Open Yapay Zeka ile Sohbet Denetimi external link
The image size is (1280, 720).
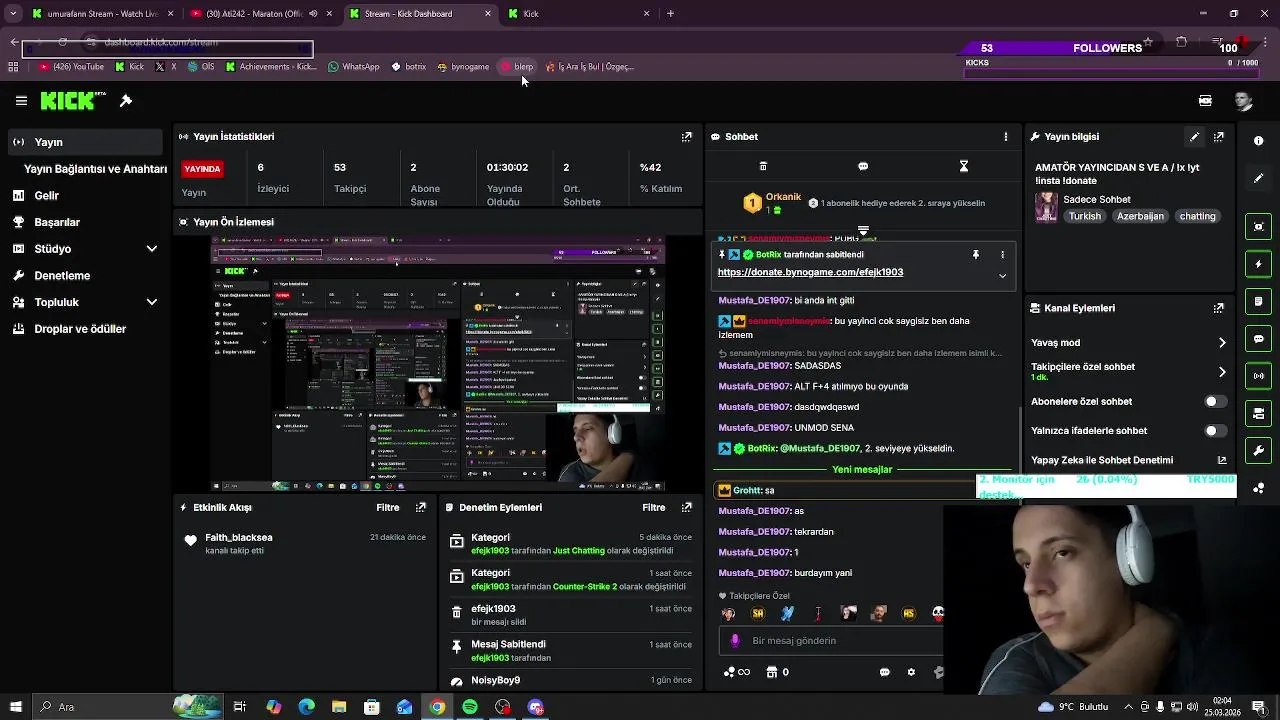(1222, 460)
